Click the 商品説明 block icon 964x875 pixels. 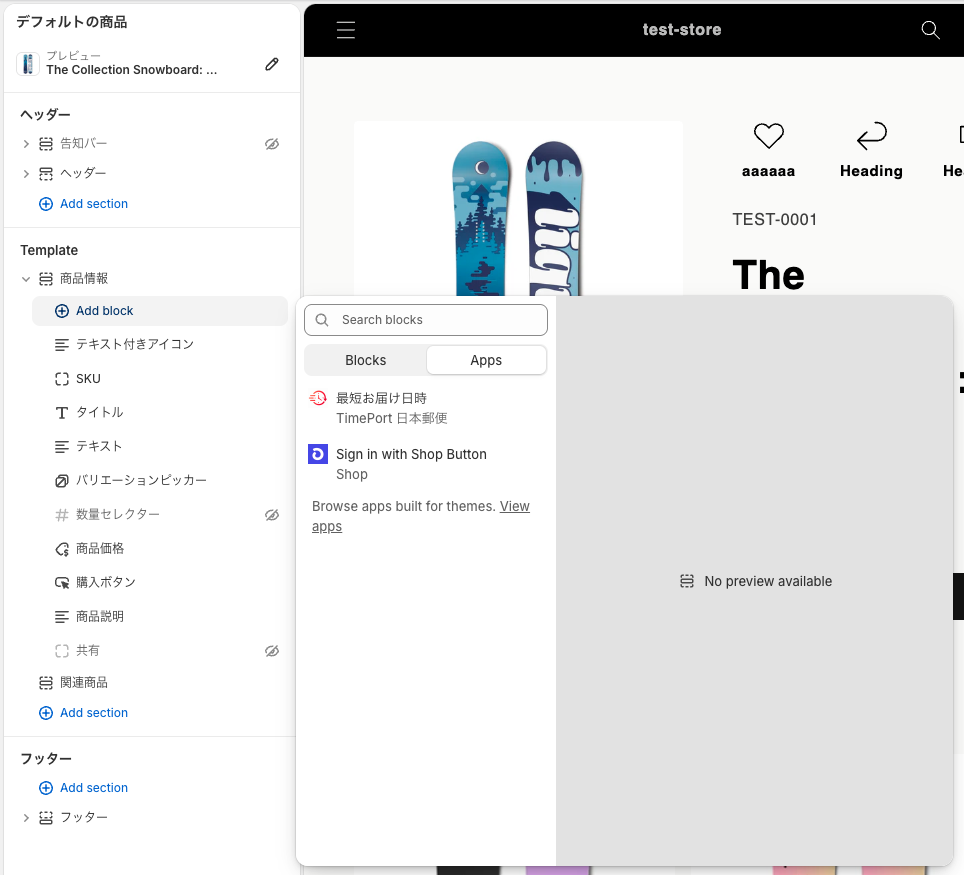62,617
